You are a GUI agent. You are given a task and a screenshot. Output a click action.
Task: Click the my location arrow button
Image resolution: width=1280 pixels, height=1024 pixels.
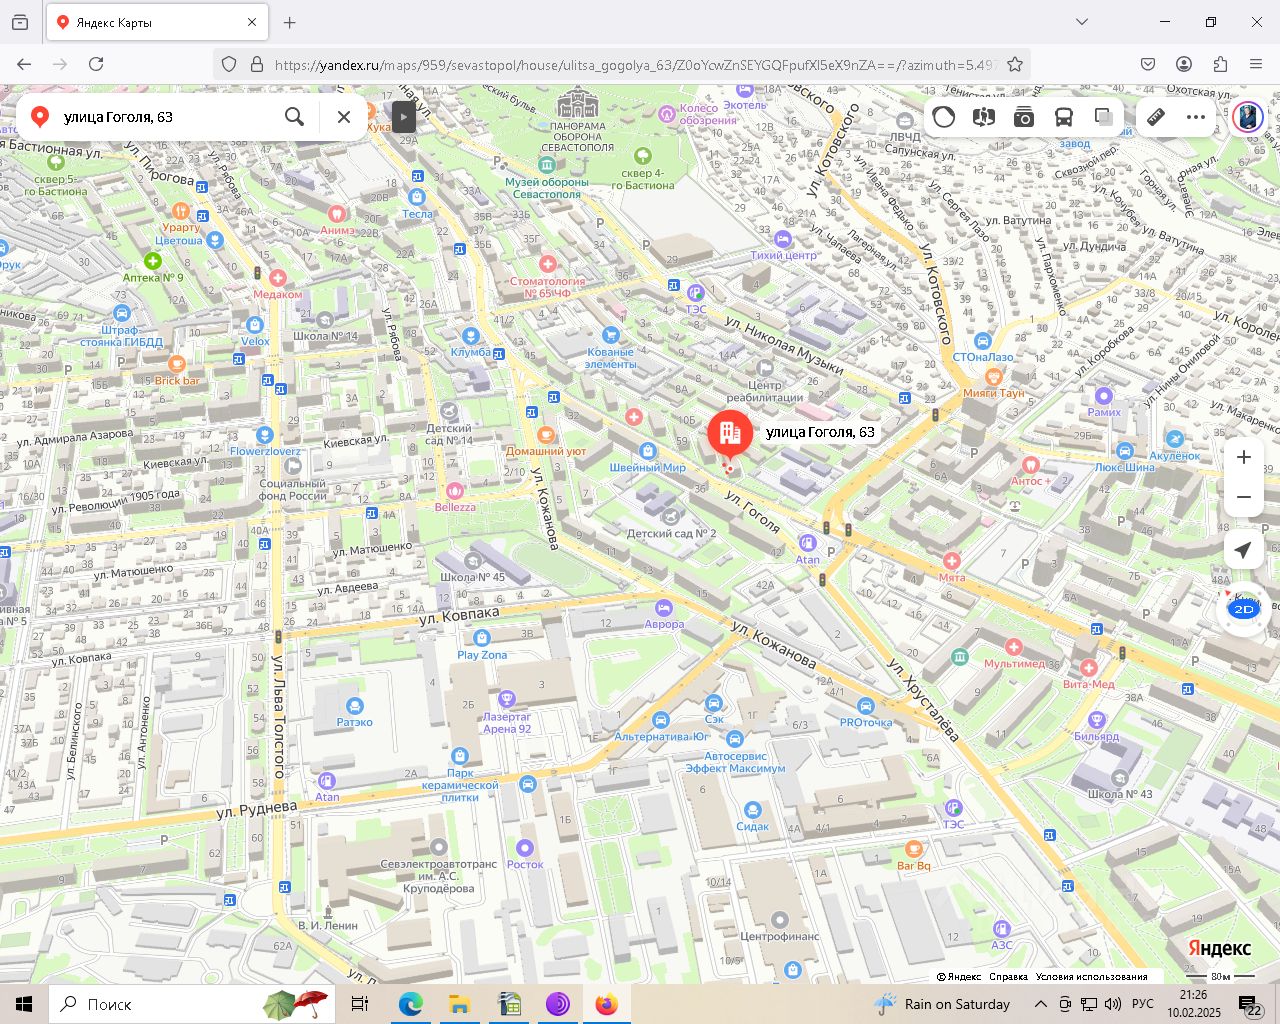[x=1244, y=550]
